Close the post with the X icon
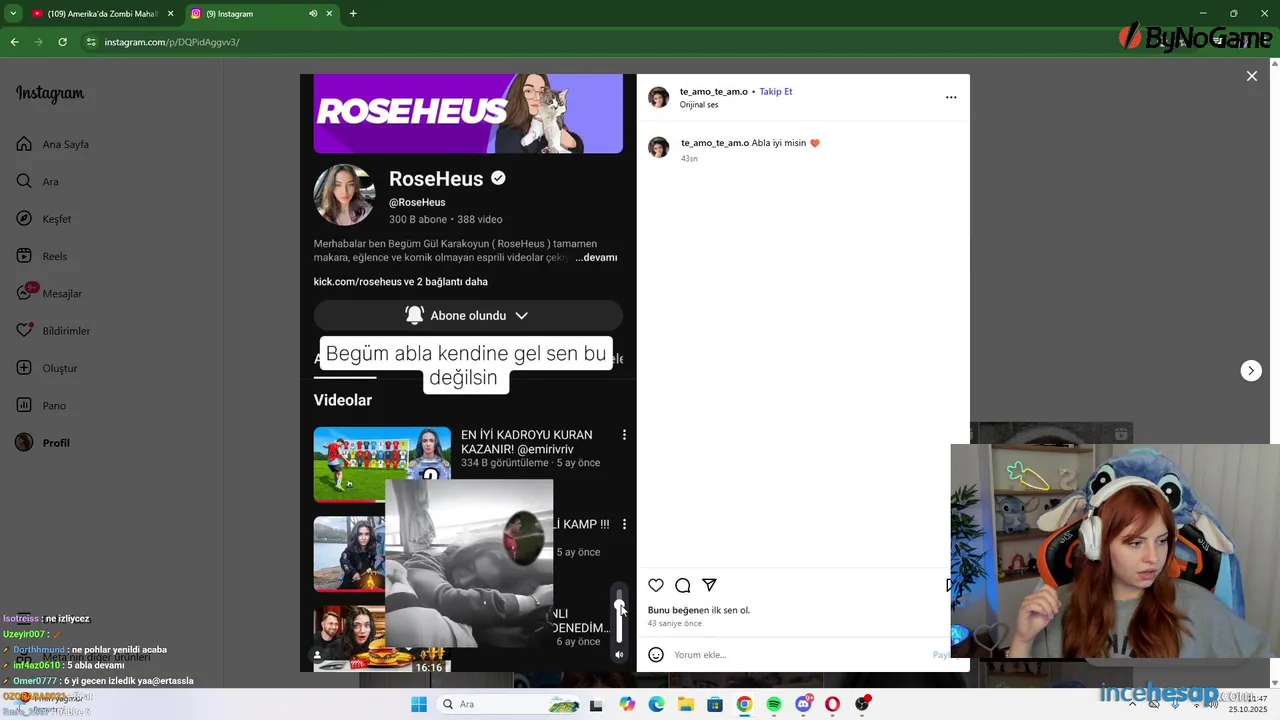The image size is (1280, 720). [1251, 76]
